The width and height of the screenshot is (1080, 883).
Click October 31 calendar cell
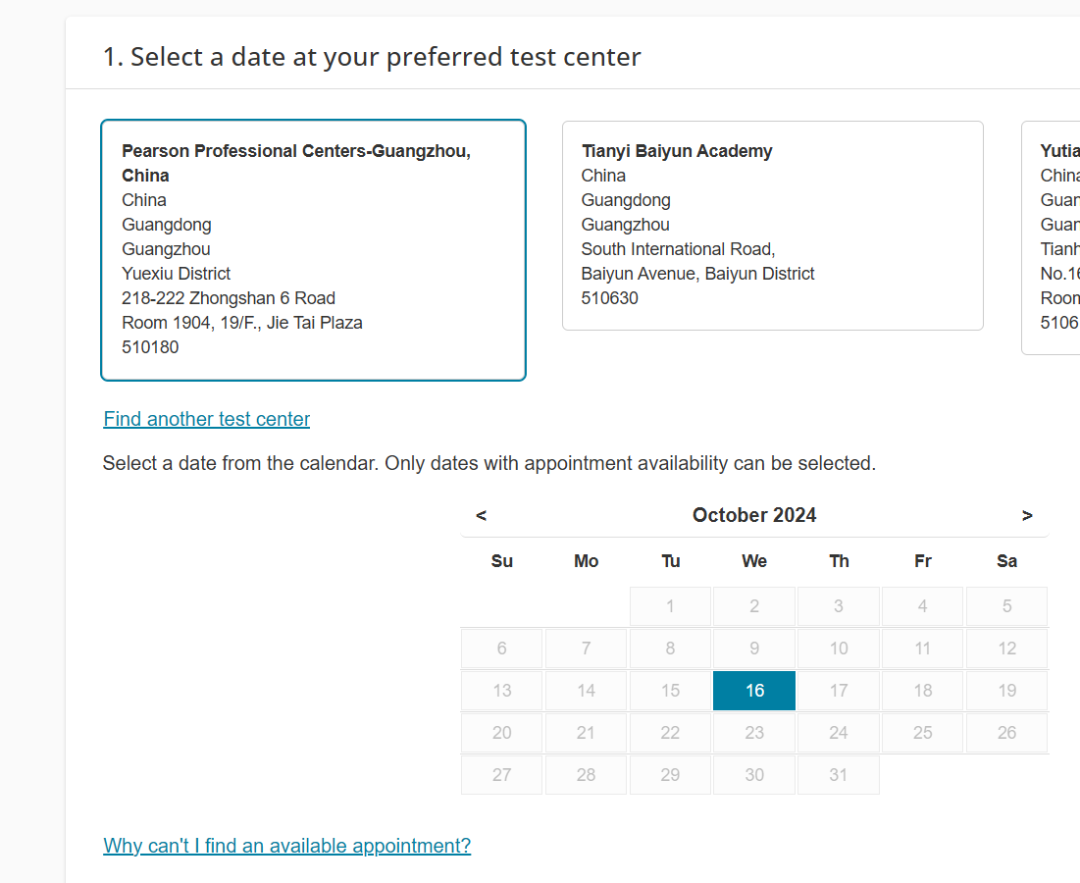(x=838, y=774)
